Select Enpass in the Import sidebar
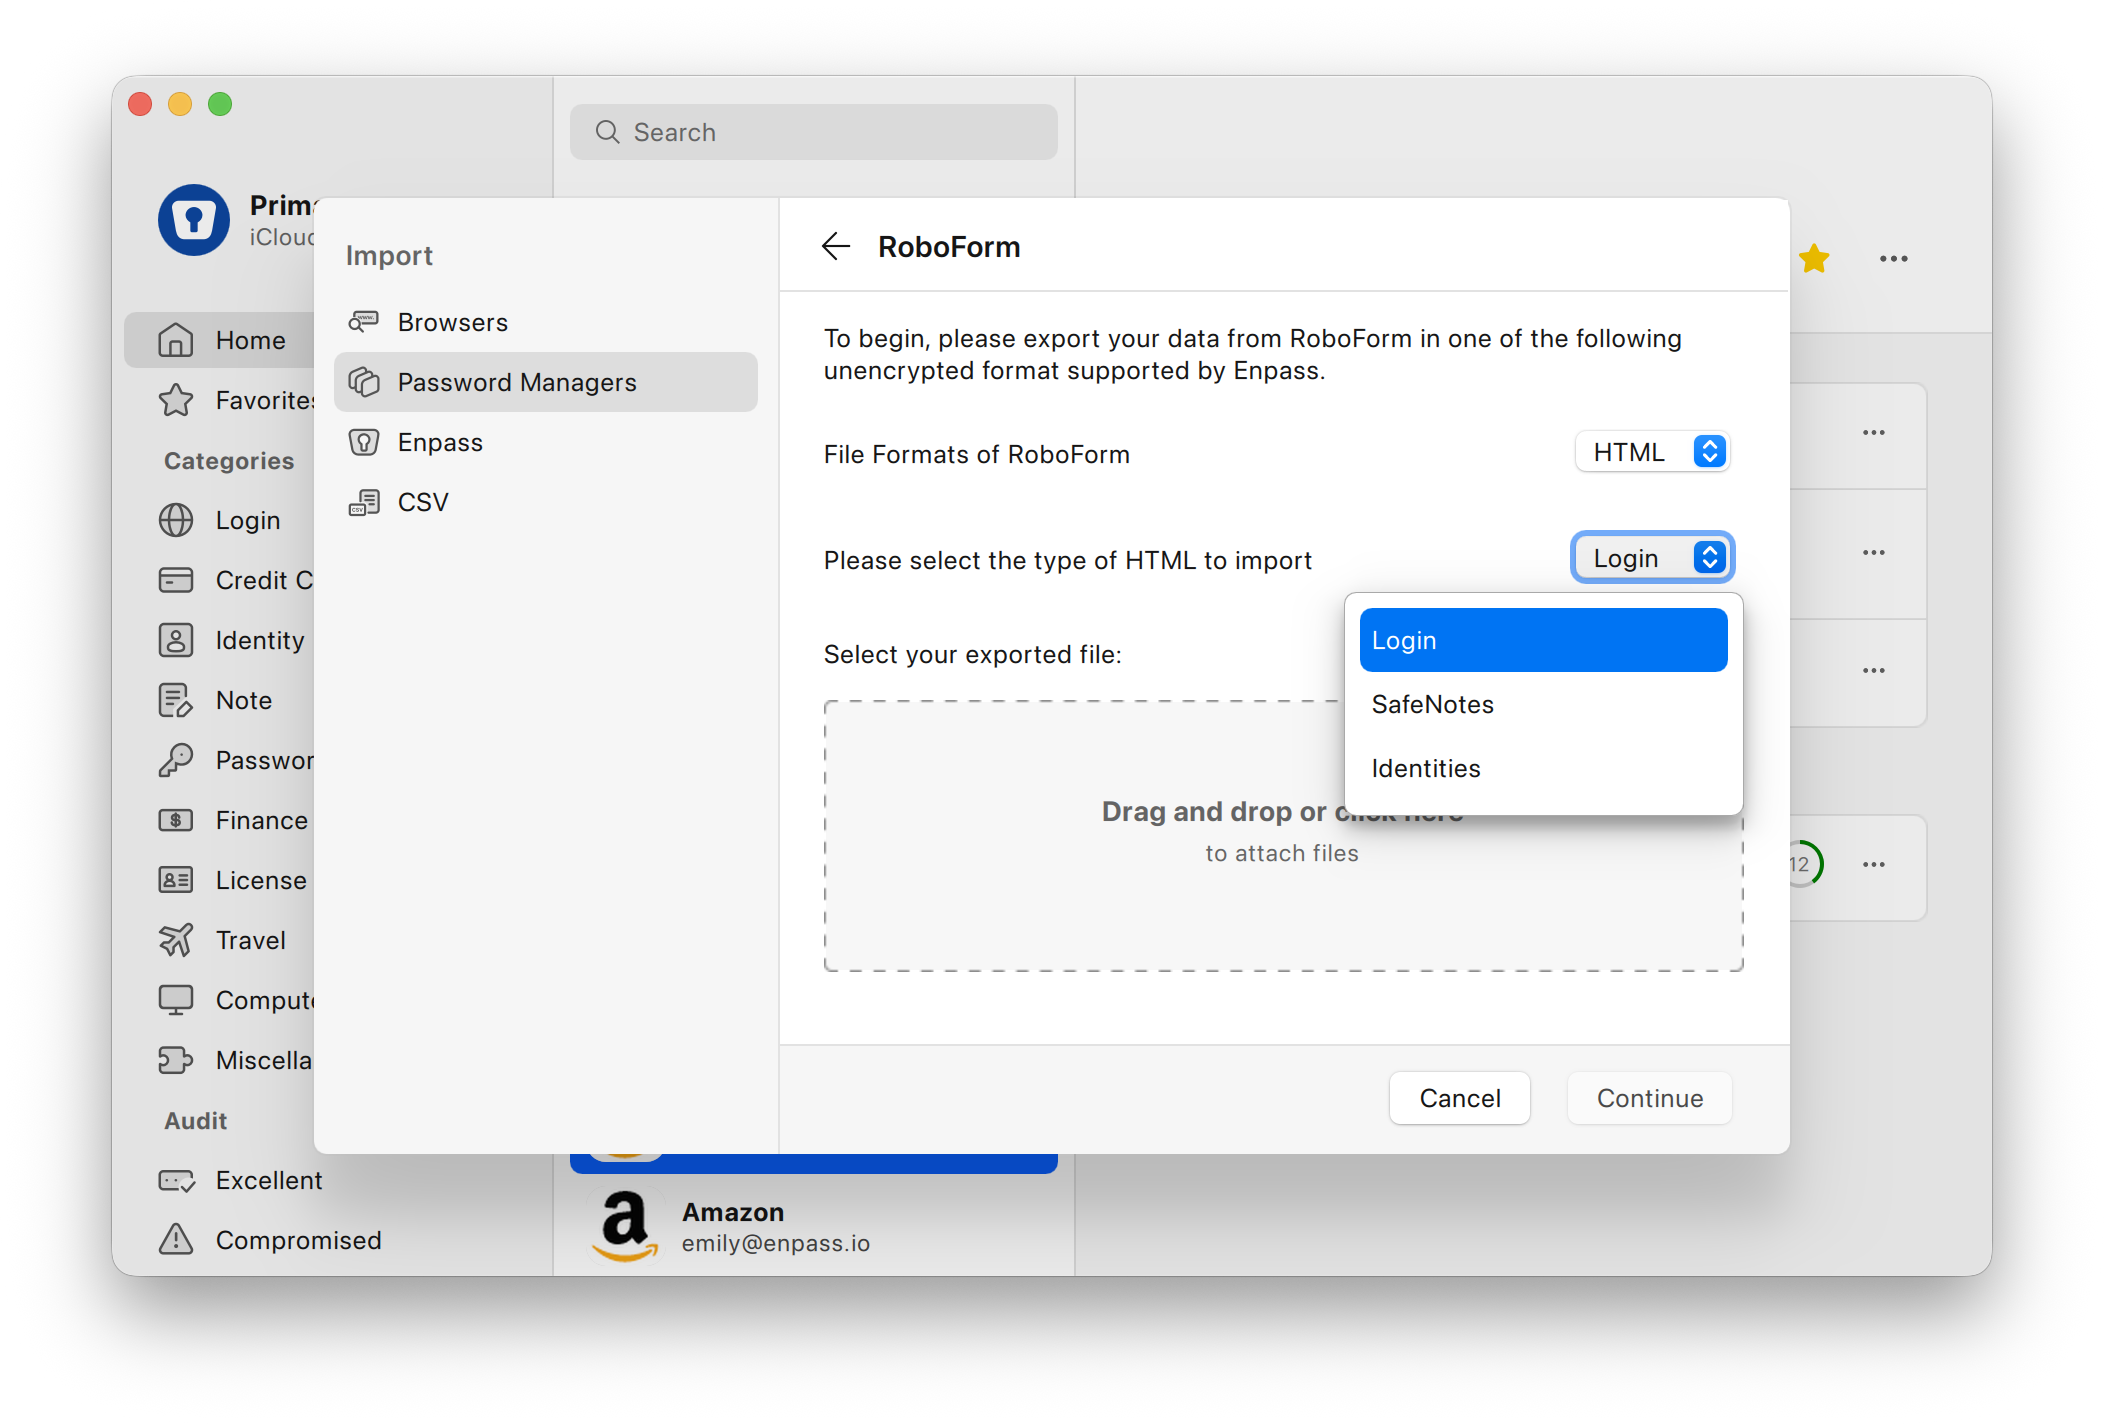 [x=546, y=442]
